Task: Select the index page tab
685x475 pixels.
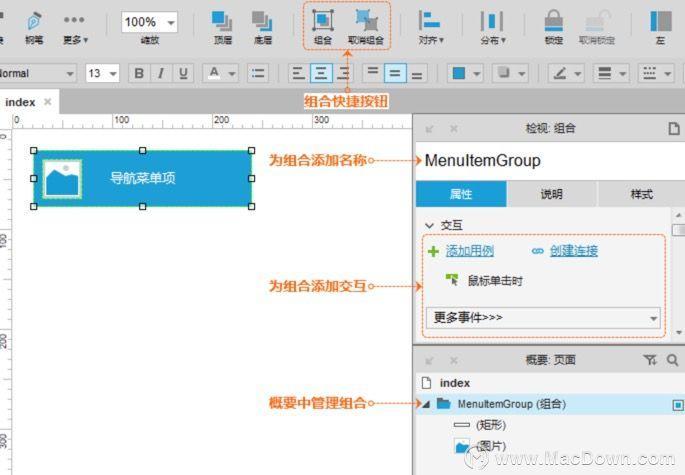Action: [x=20, y=102]
